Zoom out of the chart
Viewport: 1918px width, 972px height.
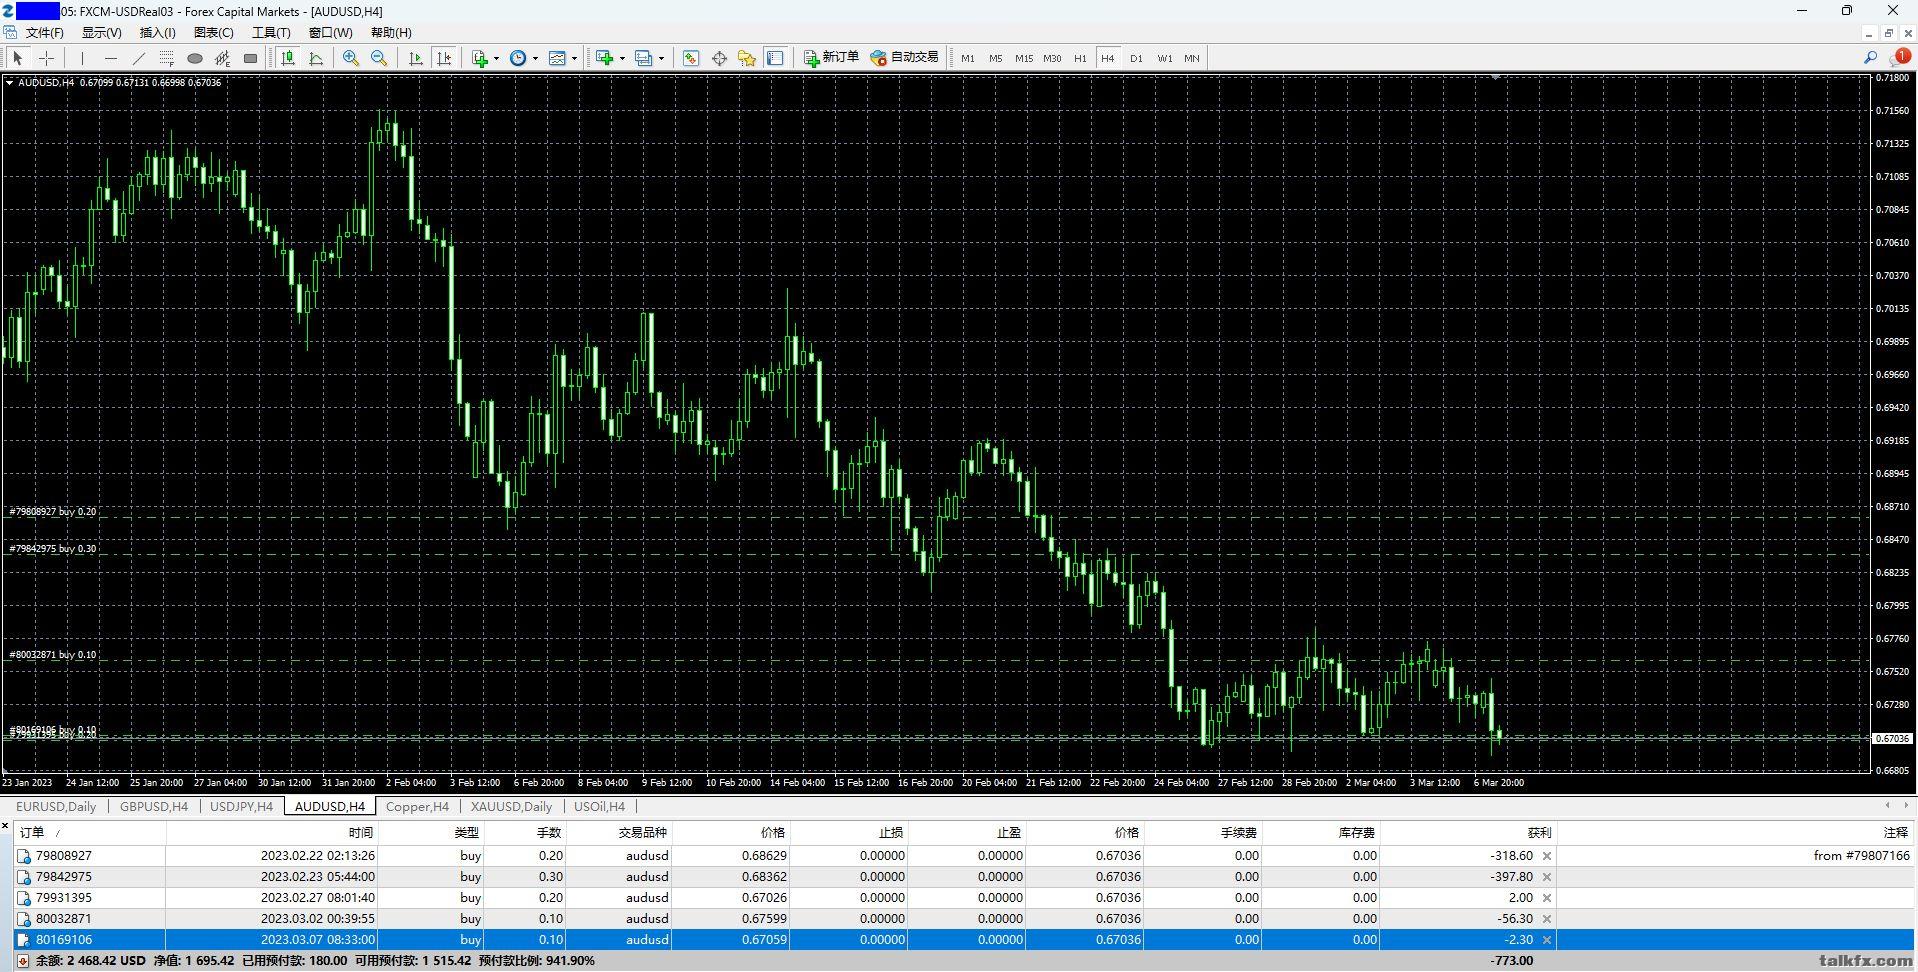[379, 58]
